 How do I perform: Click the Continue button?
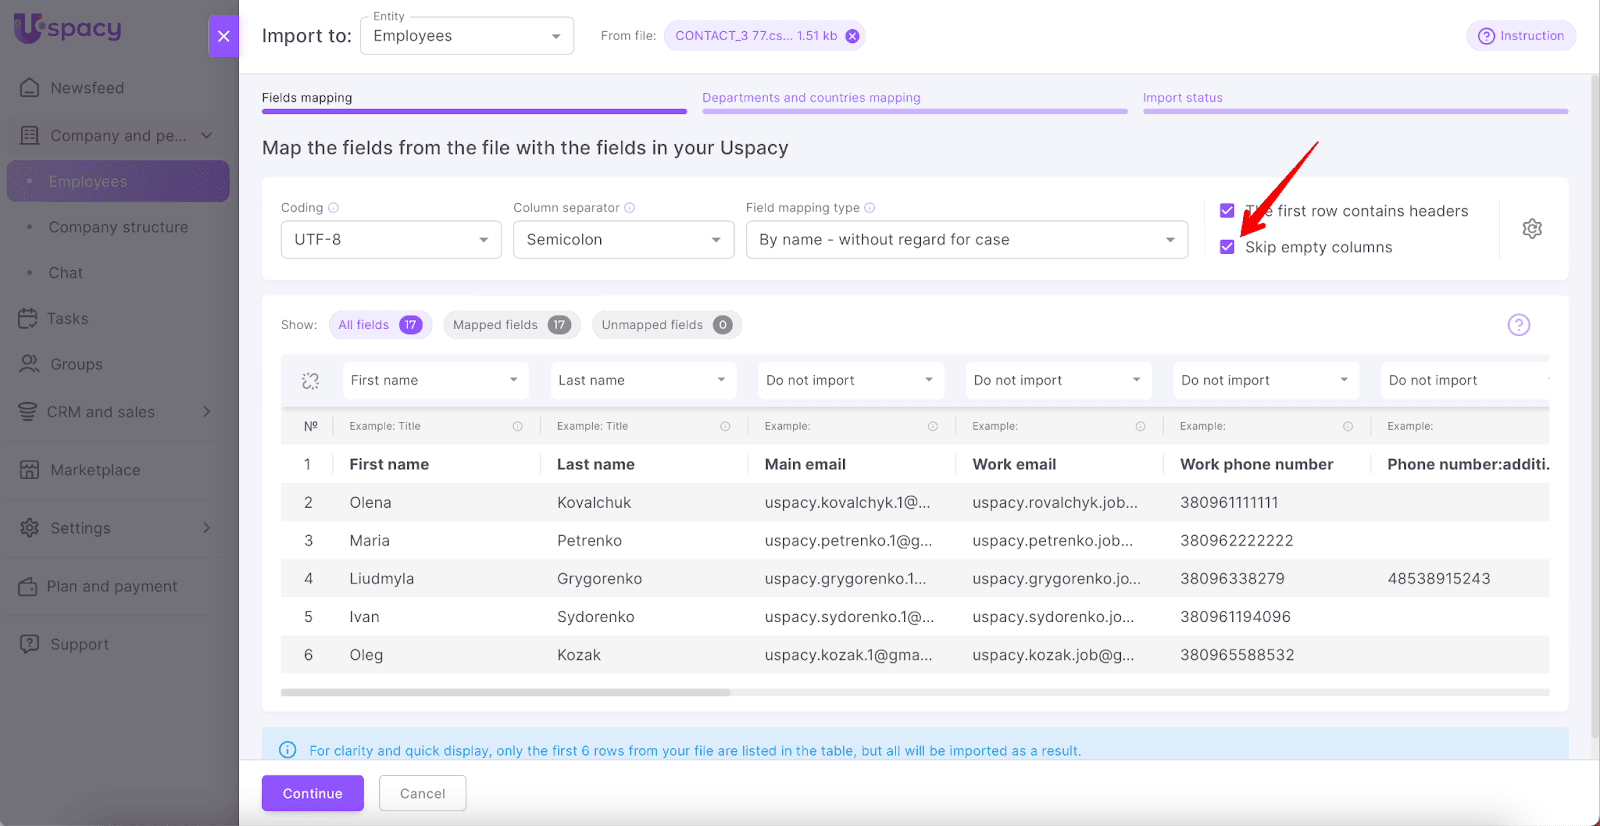[x=312, y=793]
